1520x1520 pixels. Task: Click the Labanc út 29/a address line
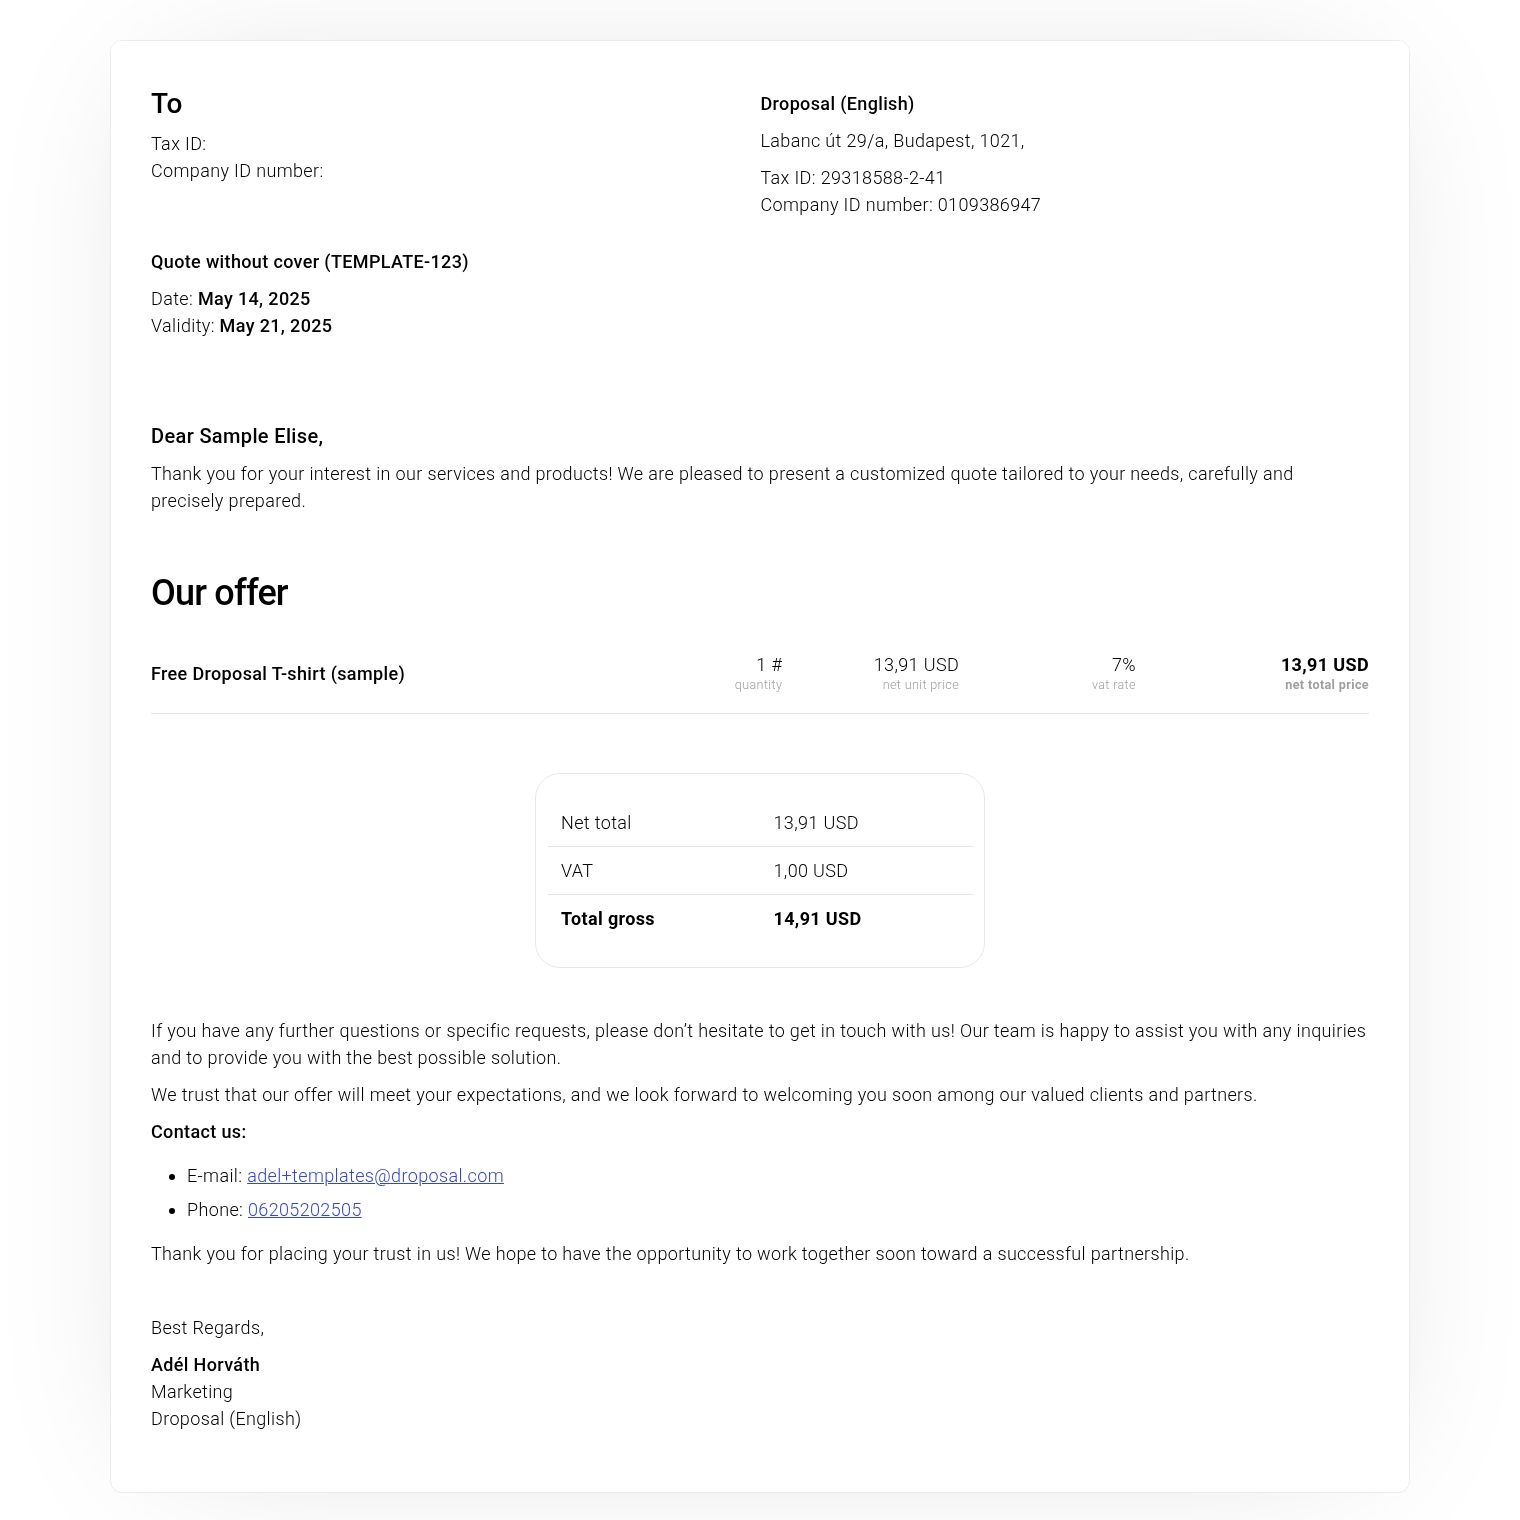[892, 141]
